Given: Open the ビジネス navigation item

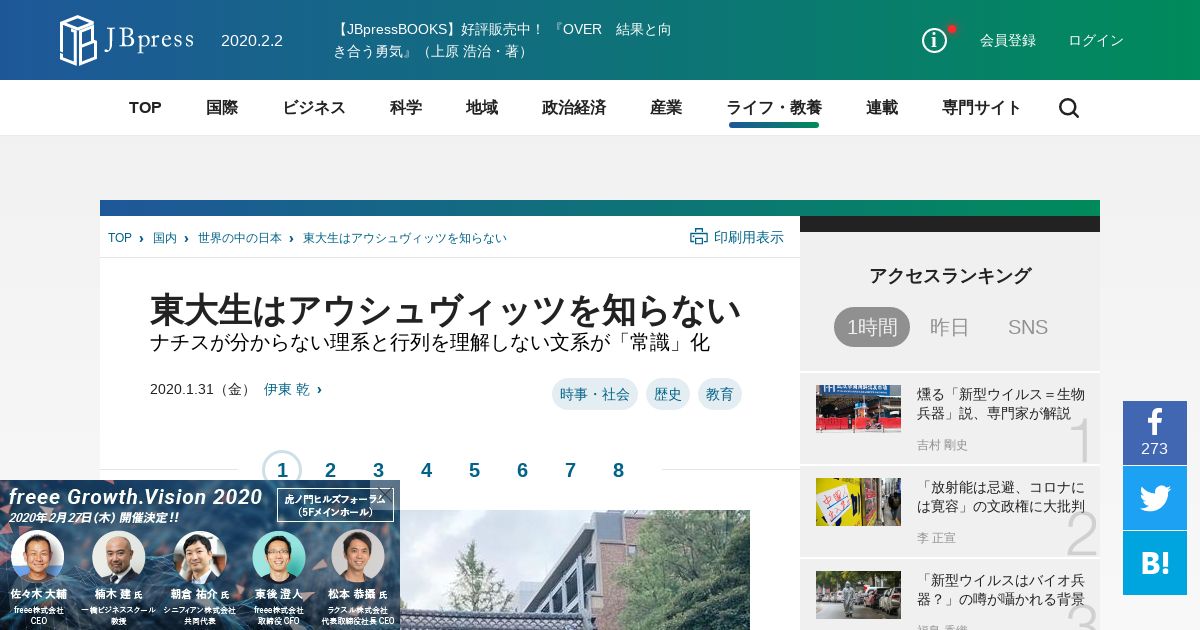Looking at the screenshot, I should tap(314, 108).
